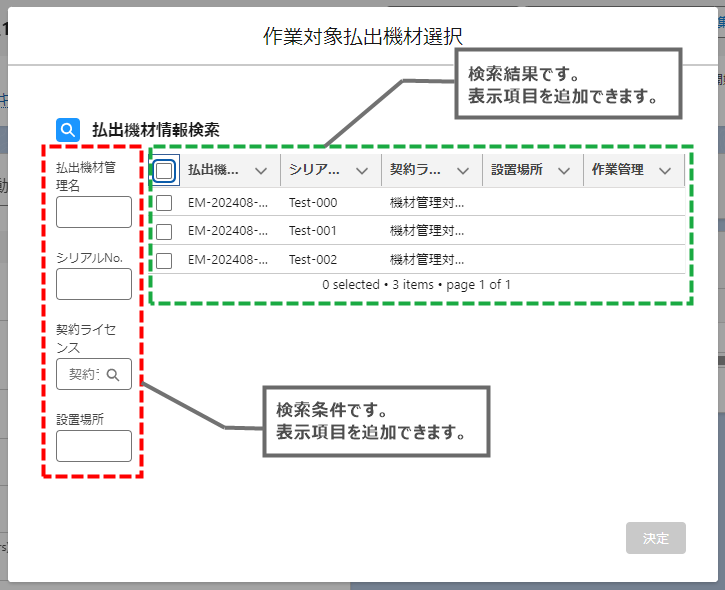Focus the シリアルNo. text box

94,284
